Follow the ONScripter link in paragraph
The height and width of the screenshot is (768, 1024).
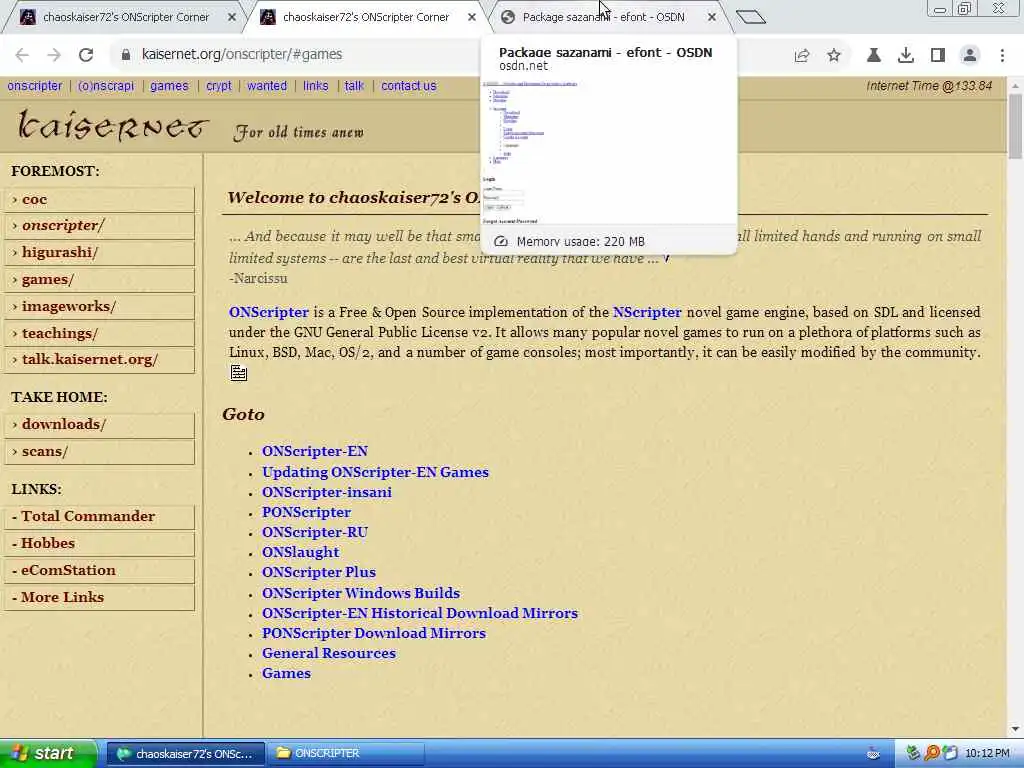click(x=268, y=312)
